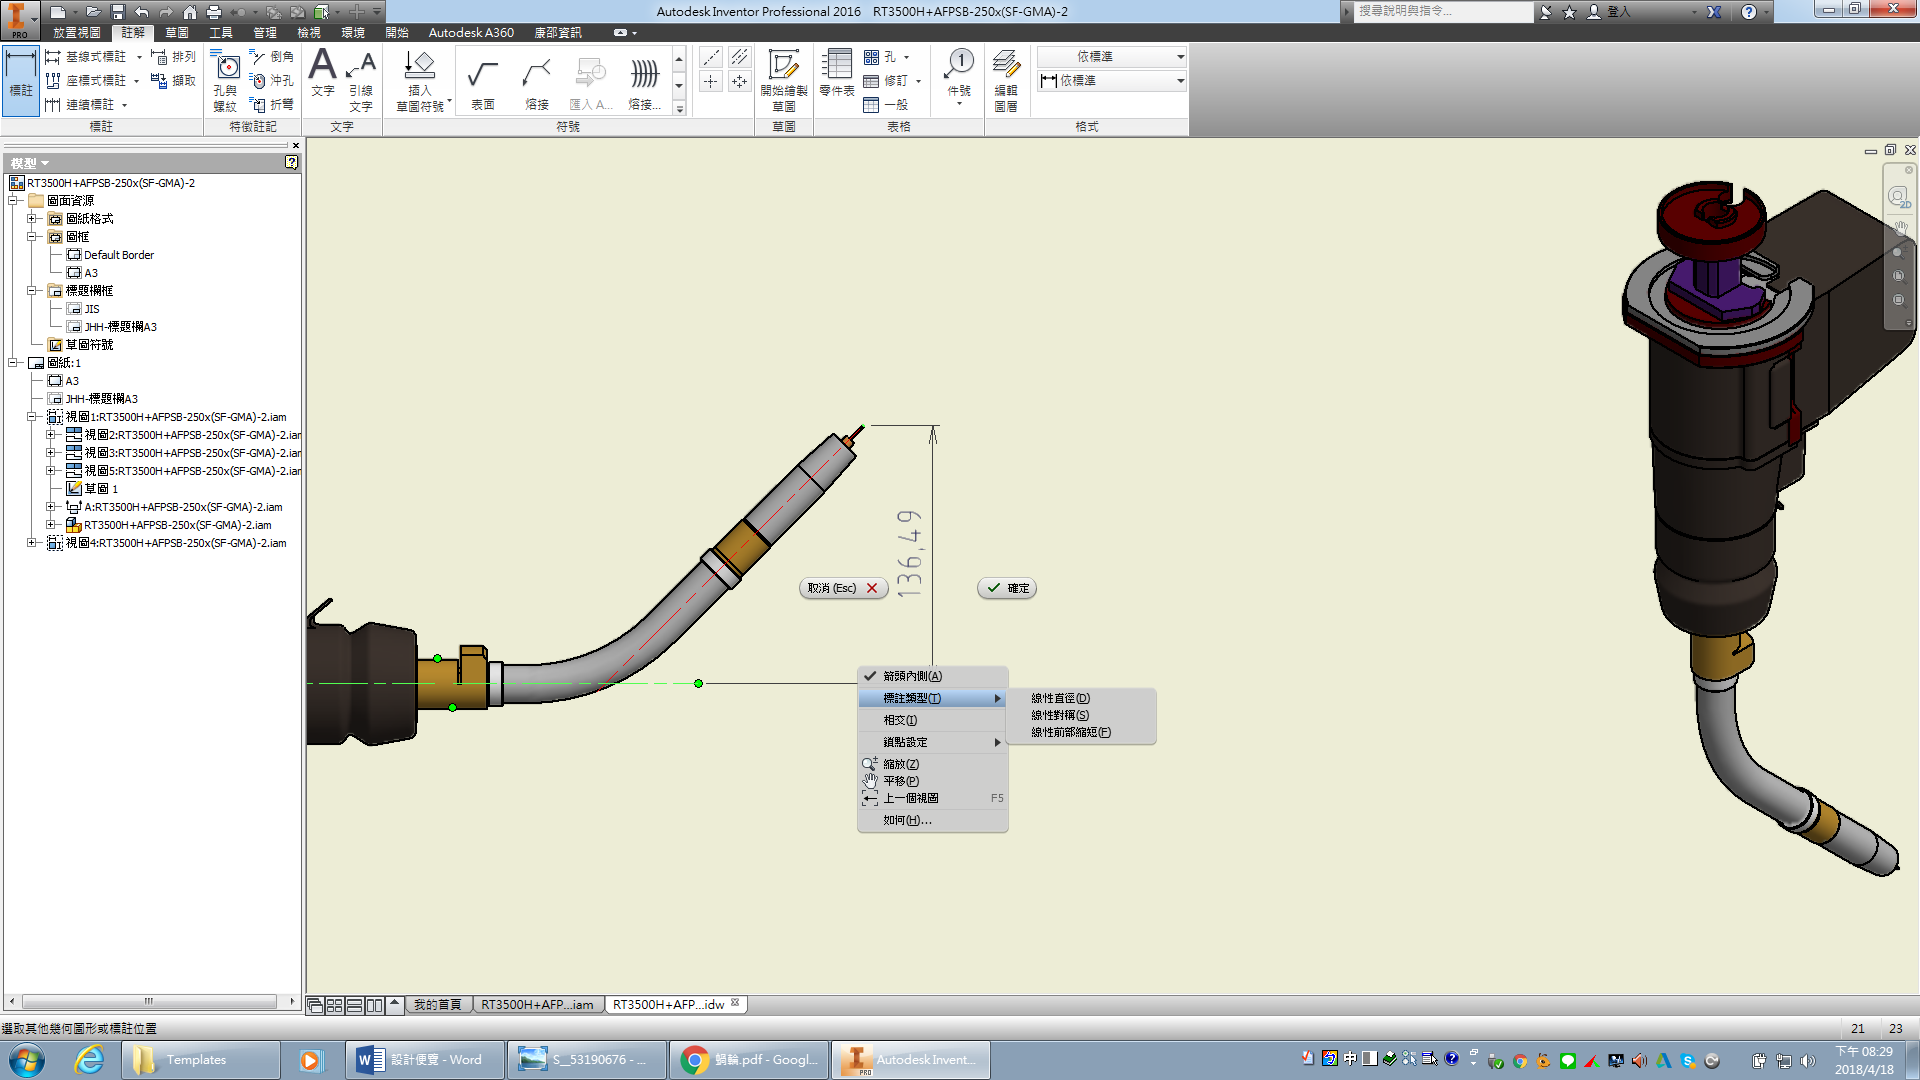The height and width of the screenshot is (1080, 1920).
Task: Toggle 箭頭內側(A) checked option in context menu
Action: pyautogui.click(x=932, y=676)
